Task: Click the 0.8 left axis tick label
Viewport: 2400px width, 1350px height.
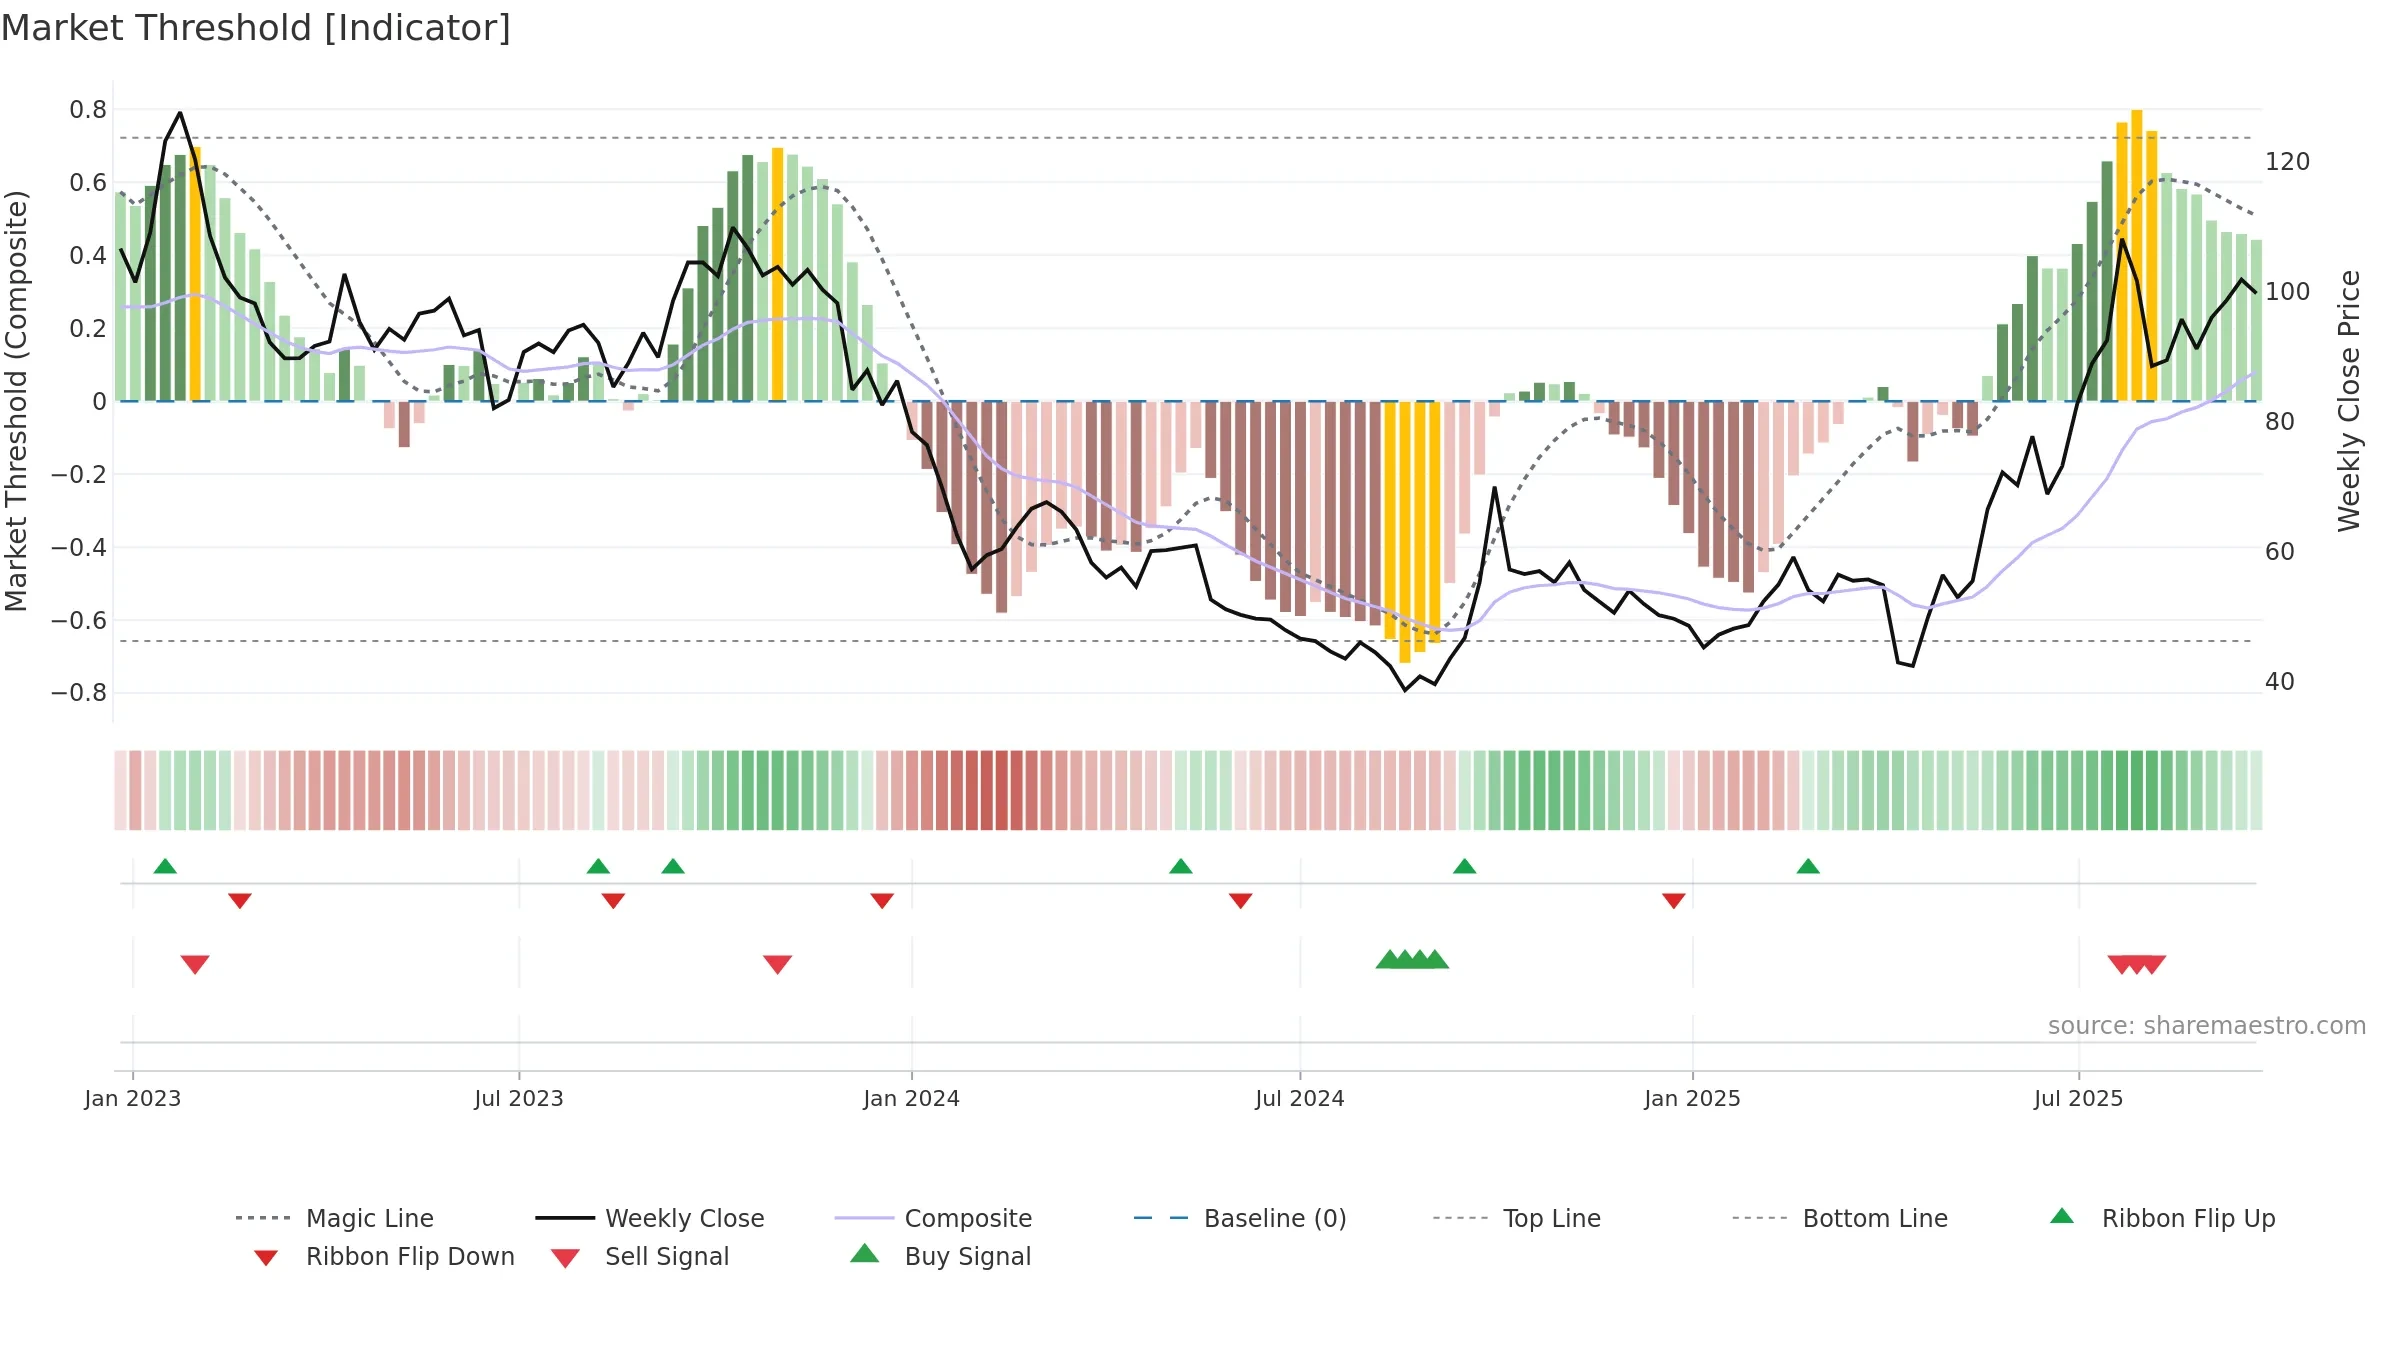Action: tap(88, 110)
